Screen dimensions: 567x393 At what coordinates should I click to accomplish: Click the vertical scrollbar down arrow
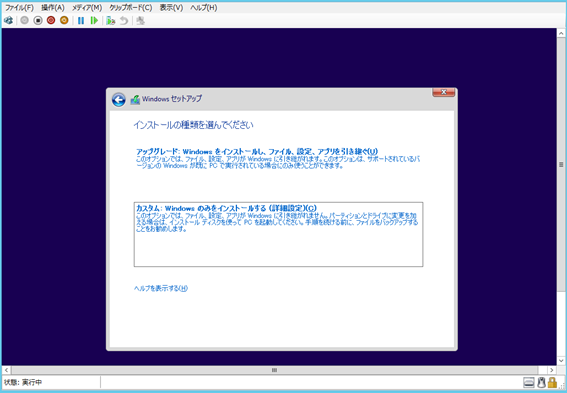tap(561, 360)
